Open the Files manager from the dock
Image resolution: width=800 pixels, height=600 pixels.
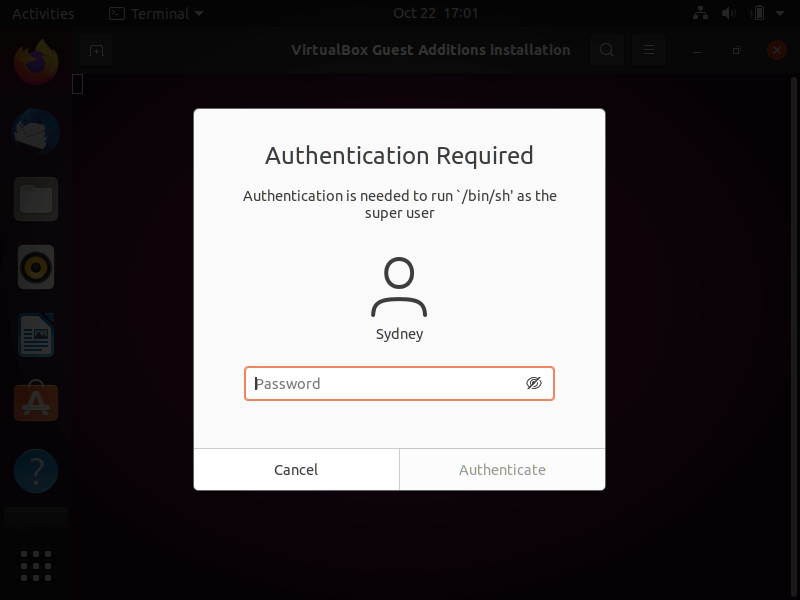point(35,199)
